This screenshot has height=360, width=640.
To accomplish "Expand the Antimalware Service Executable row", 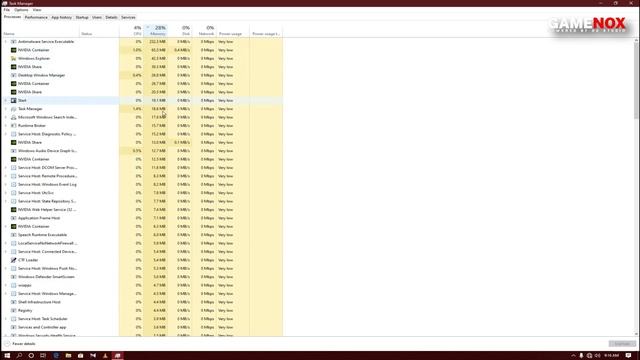I will pyautogui.click(x=5, y=42).
